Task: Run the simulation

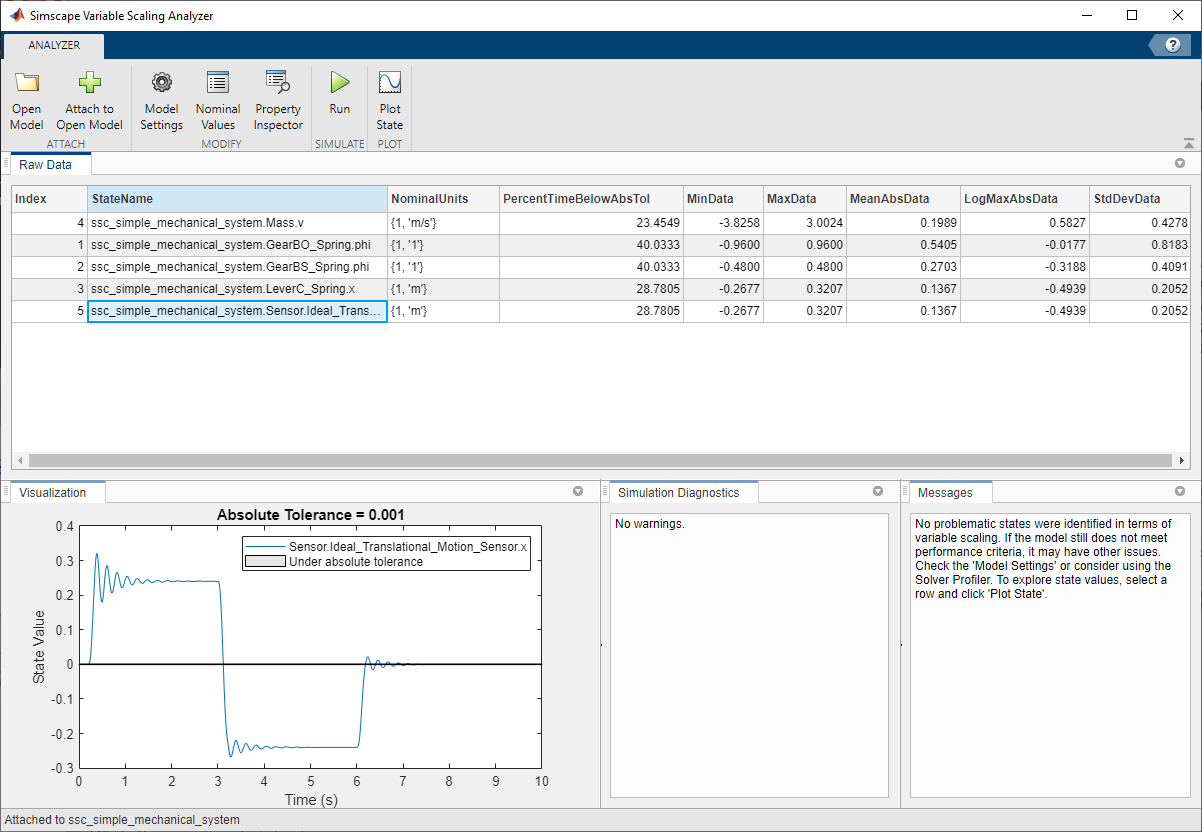Action: click(339, 100)
